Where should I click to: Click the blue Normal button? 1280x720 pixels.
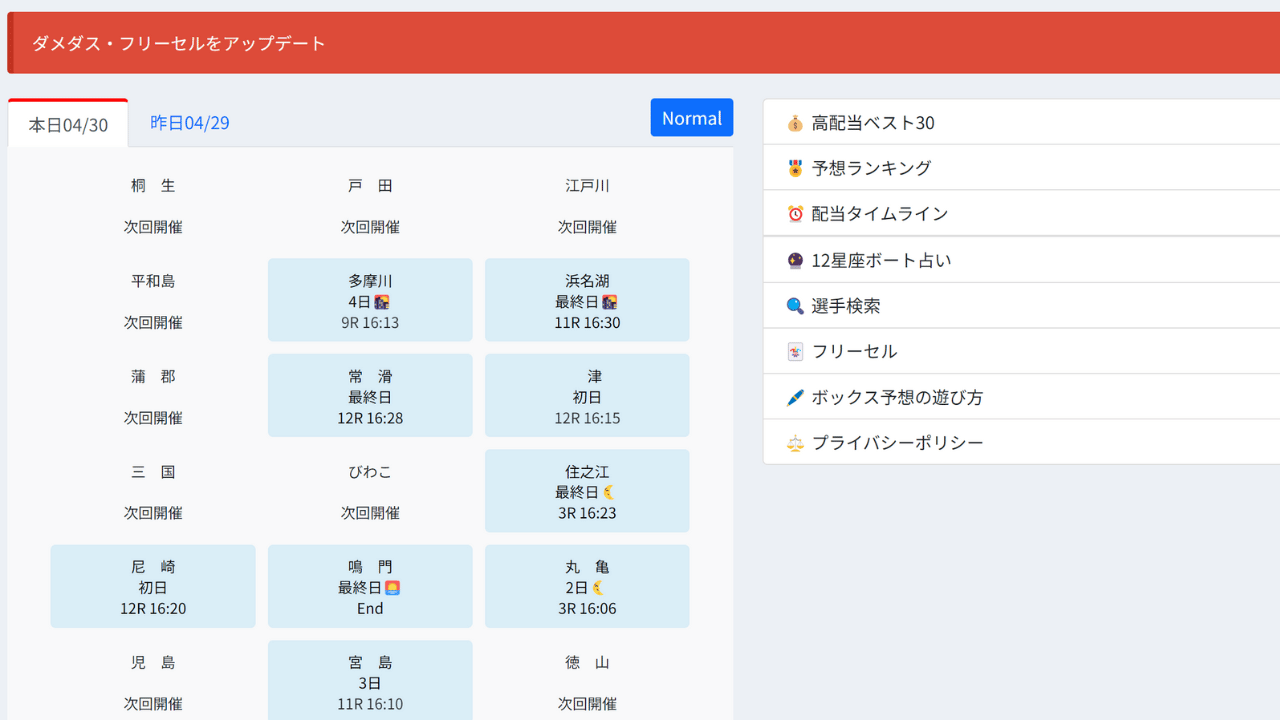coord(691,117)
